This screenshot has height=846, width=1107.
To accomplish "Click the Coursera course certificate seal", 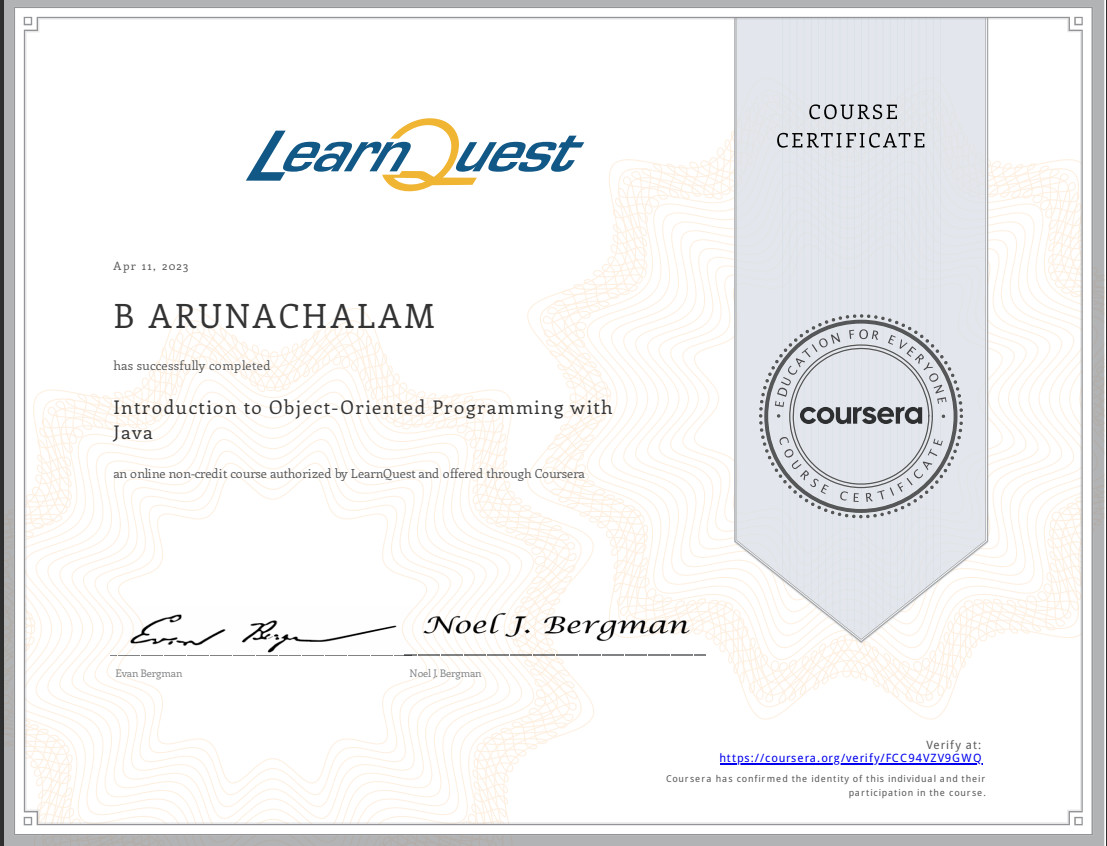I will [x=861, y=415].
